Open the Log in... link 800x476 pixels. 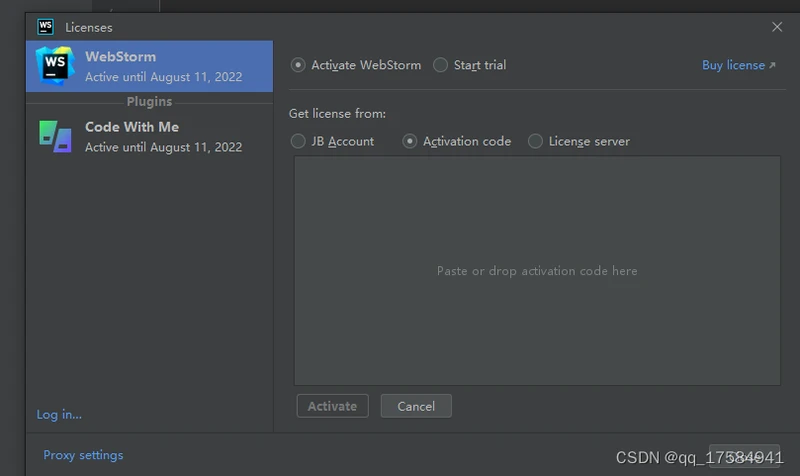point(59,414)
